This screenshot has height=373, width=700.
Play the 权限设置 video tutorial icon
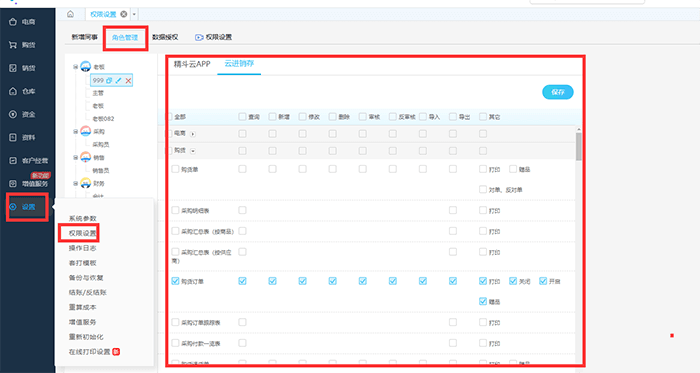point(199,37)
